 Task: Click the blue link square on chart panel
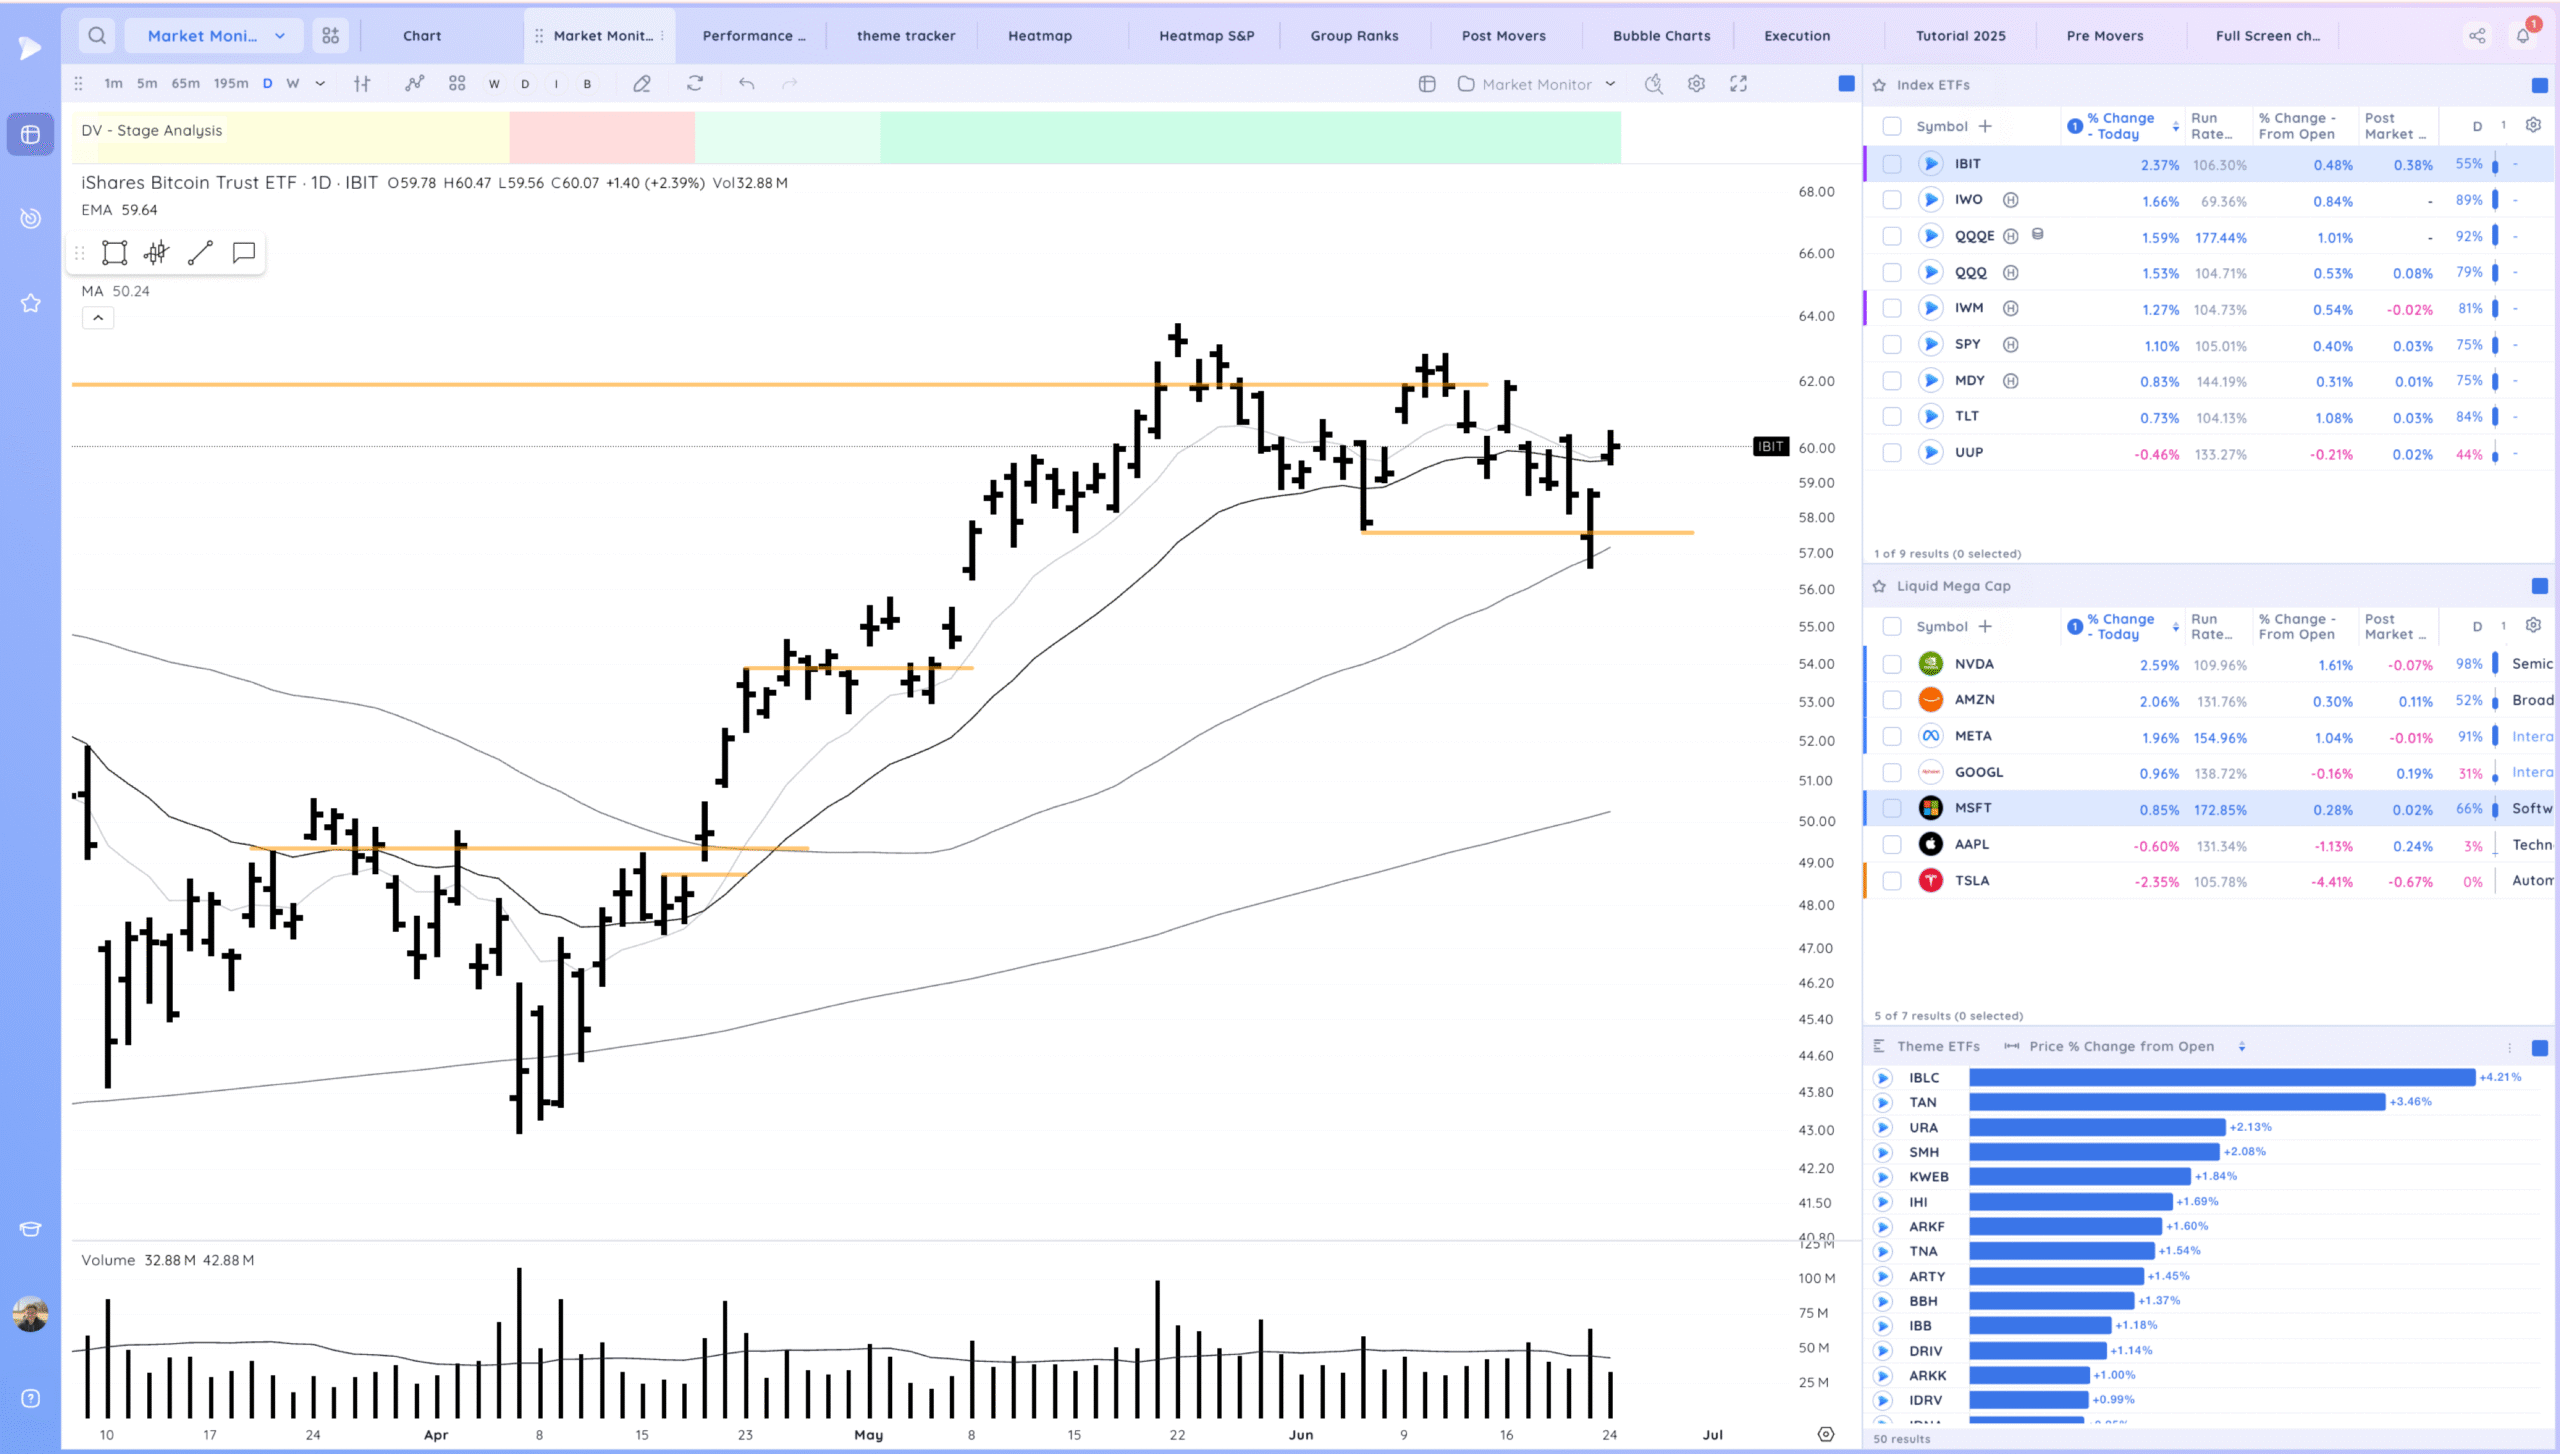(x=1847, y=84)
